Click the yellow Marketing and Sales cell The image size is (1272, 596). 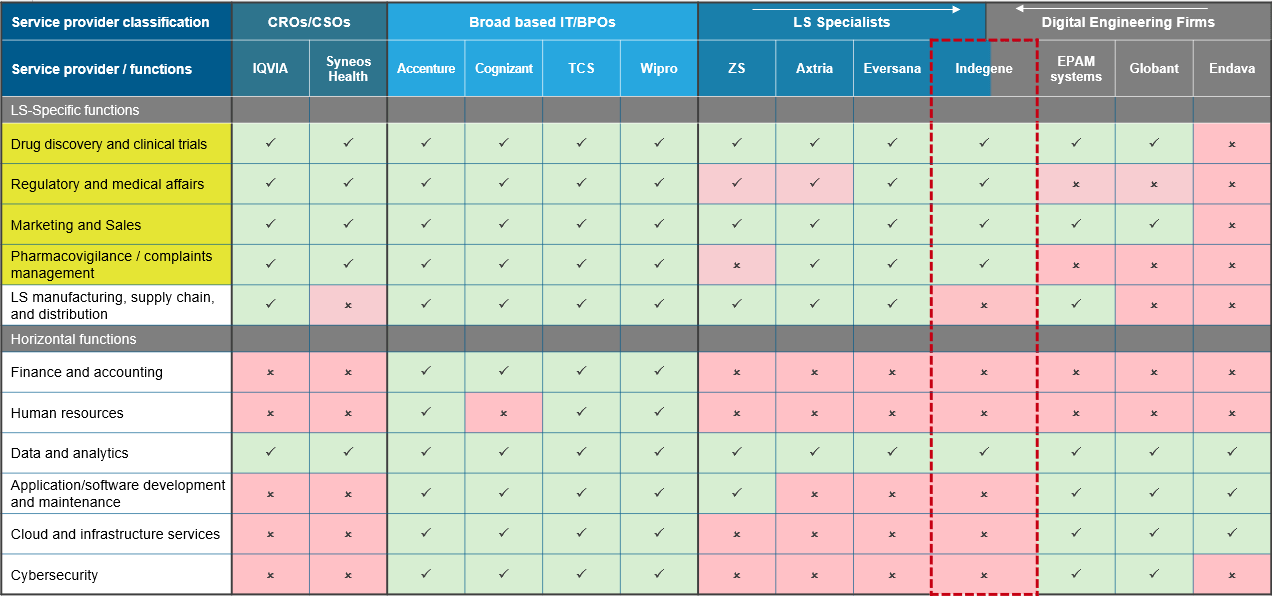(116, 225)
